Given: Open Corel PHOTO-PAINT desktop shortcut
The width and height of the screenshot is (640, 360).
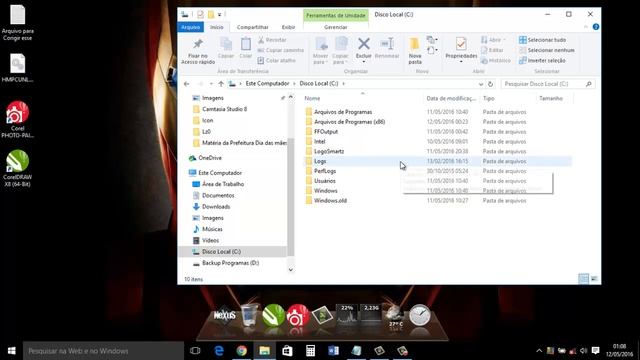Looking at the screenshot, I should 18,120.
